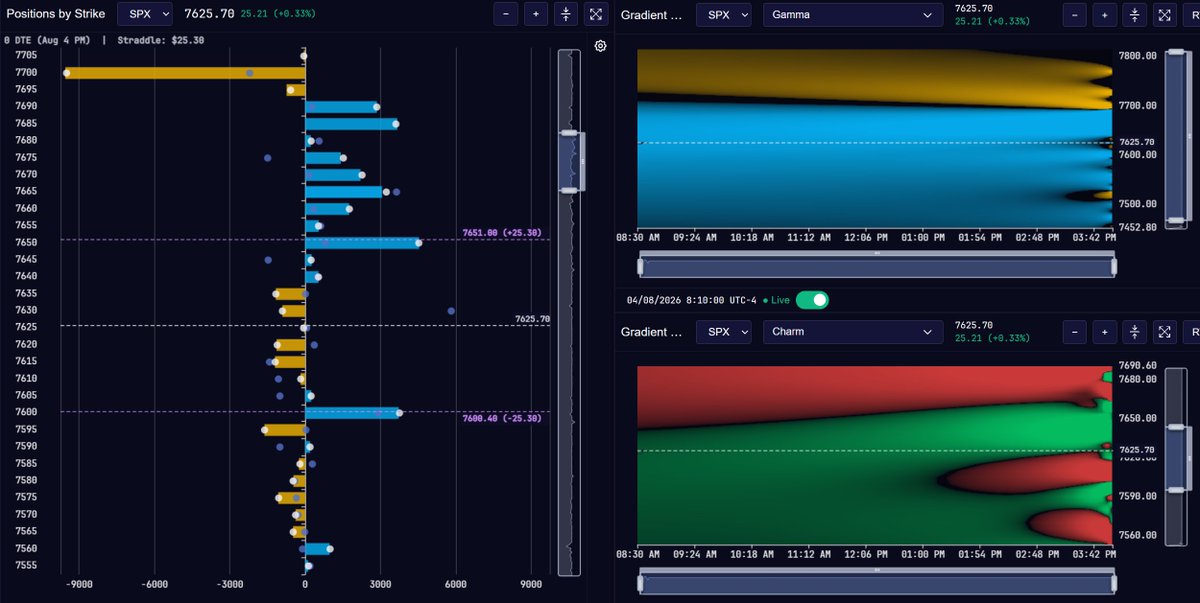Click Charm price axis range top handle
This screenshot has width=1200, height=603.
(x=1175, y=425)
